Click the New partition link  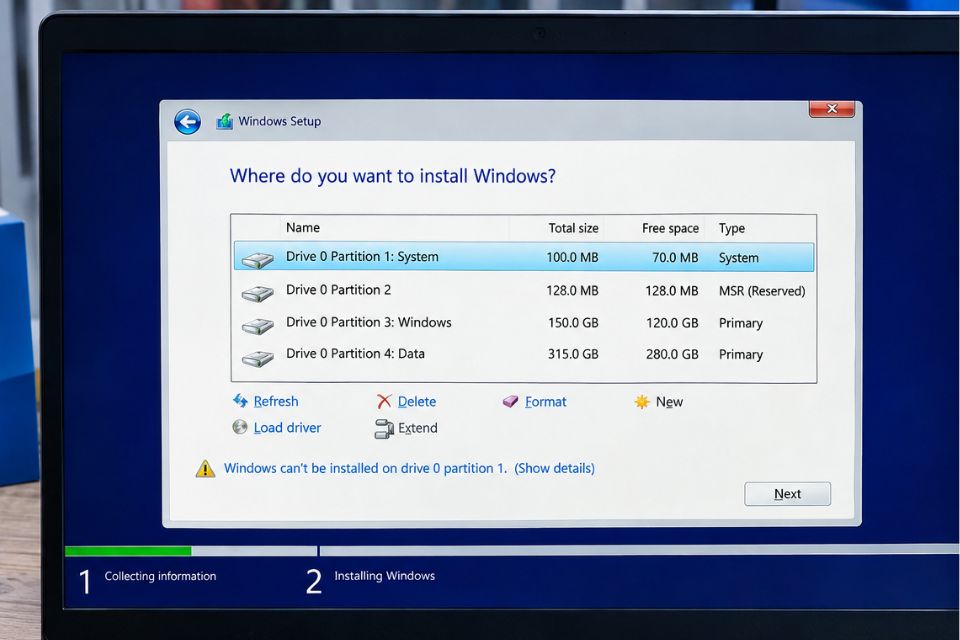click(669, 402)
